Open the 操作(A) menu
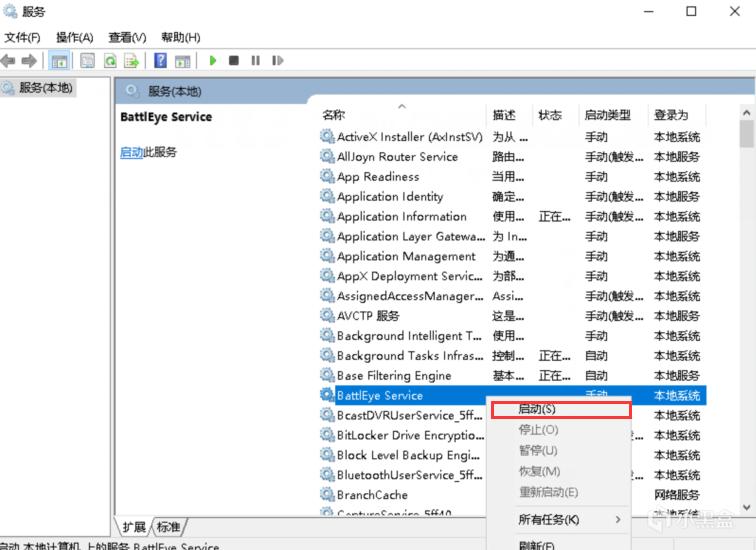This screenshot has height=550, width=756. pyautogui.click(x=75, y=37)
